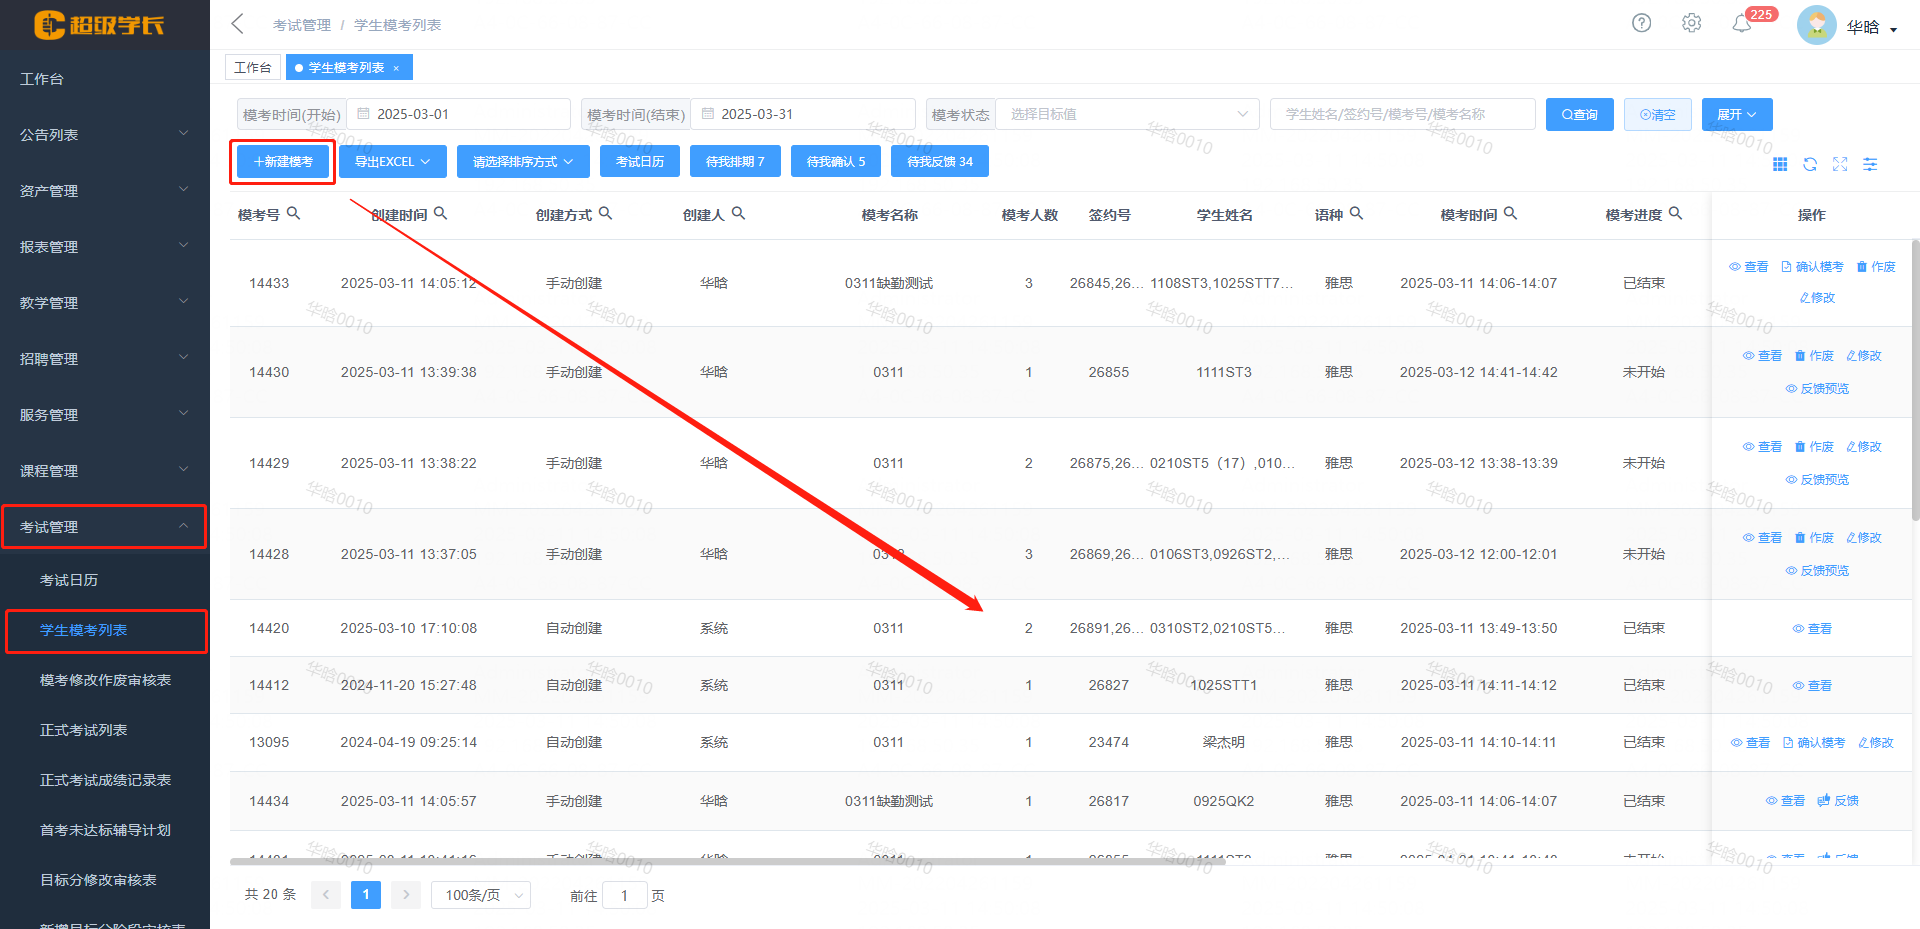Click search icon beside 模考号 column header
The height and width of the screenshot is (929, 1920).
tap(293, 213)
